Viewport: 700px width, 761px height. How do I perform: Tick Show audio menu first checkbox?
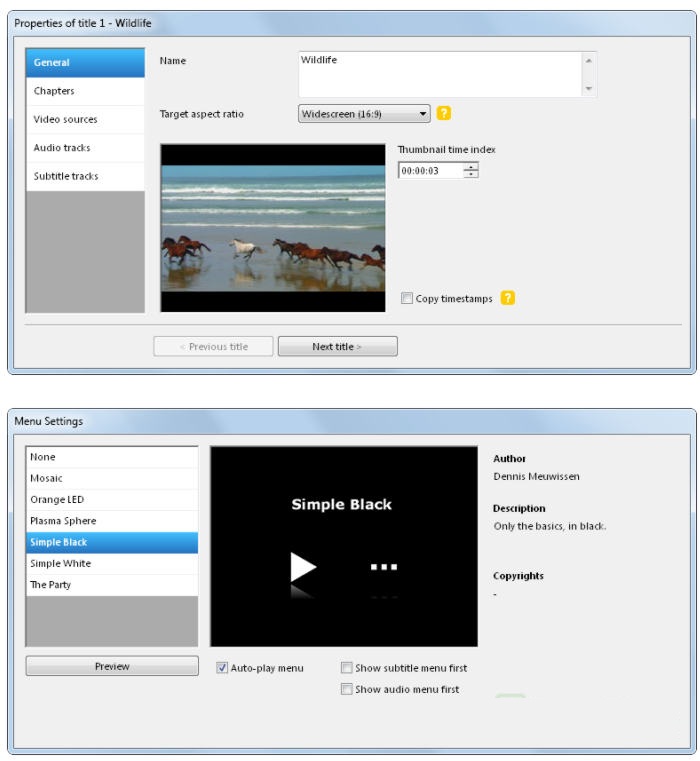[347, 689]
